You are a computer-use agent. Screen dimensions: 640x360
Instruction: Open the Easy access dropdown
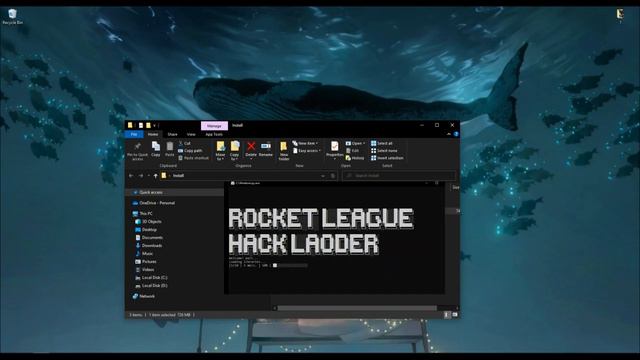pyautogui.click(x=307, y=151)
